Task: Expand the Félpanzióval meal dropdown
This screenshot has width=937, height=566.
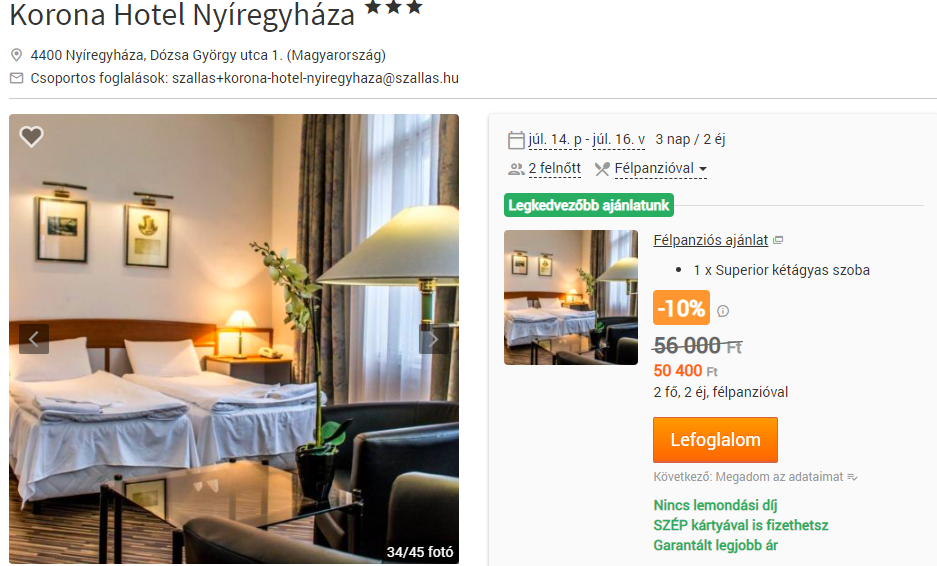Action: coord(660,169)
